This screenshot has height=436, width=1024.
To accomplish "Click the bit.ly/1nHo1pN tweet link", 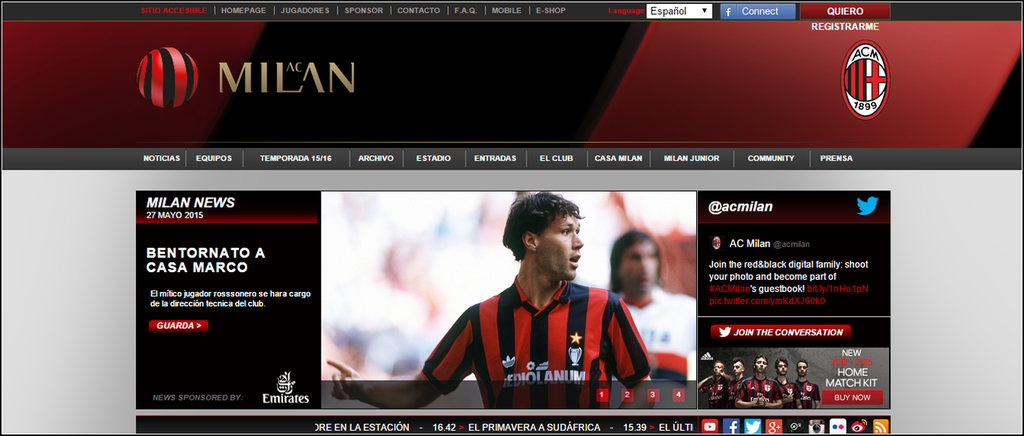I will click(838, 288).
